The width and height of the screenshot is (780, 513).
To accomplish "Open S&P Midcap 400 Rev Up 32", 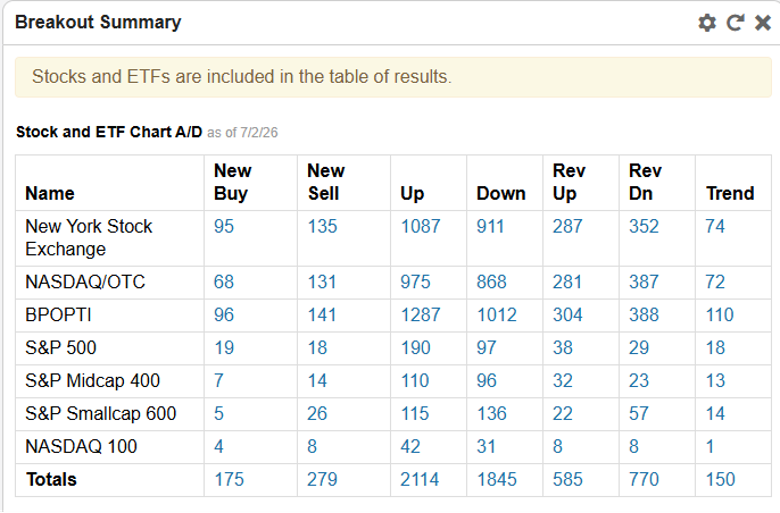I will pyautogui.click(x=563, y=381).
